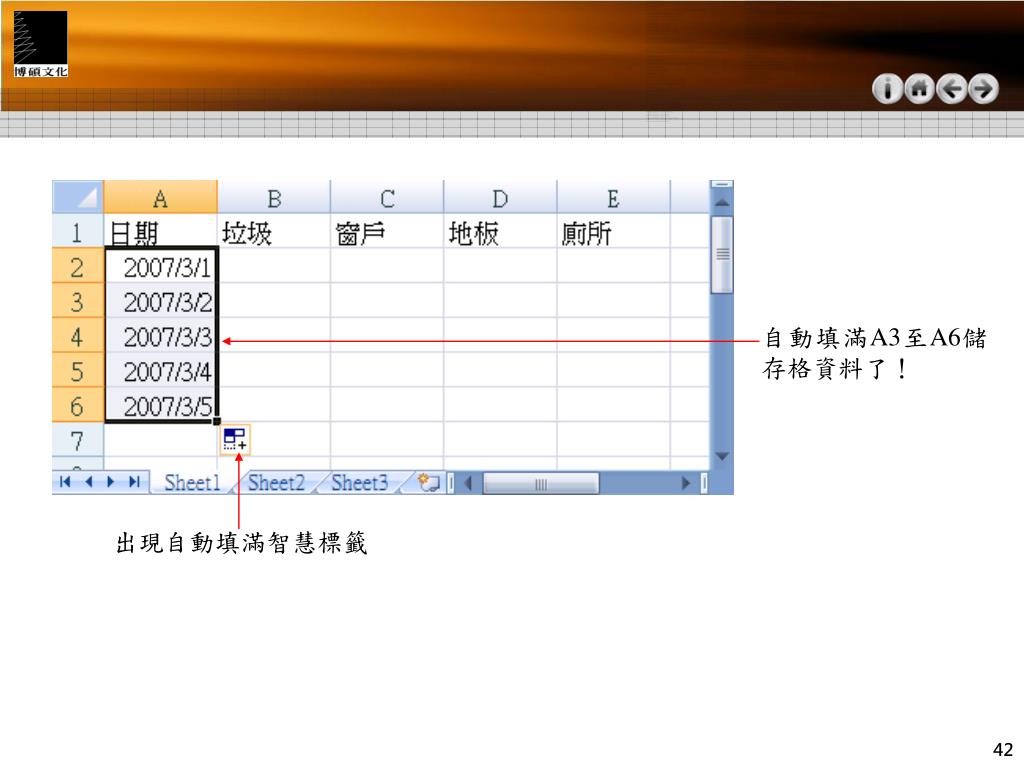Select column A header
1024x768 pixels.
161,197
